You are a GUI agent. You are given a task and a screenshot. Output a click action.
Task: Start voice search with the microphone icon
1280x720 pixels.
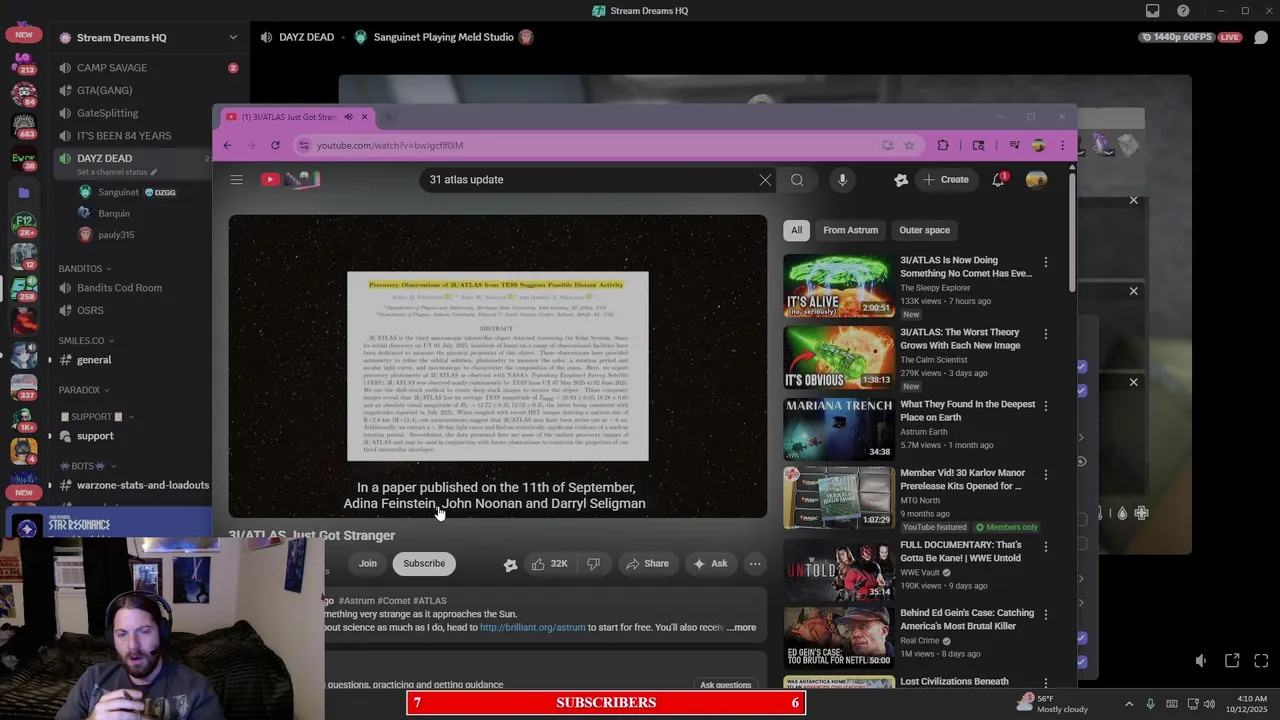tap(842, 180)
